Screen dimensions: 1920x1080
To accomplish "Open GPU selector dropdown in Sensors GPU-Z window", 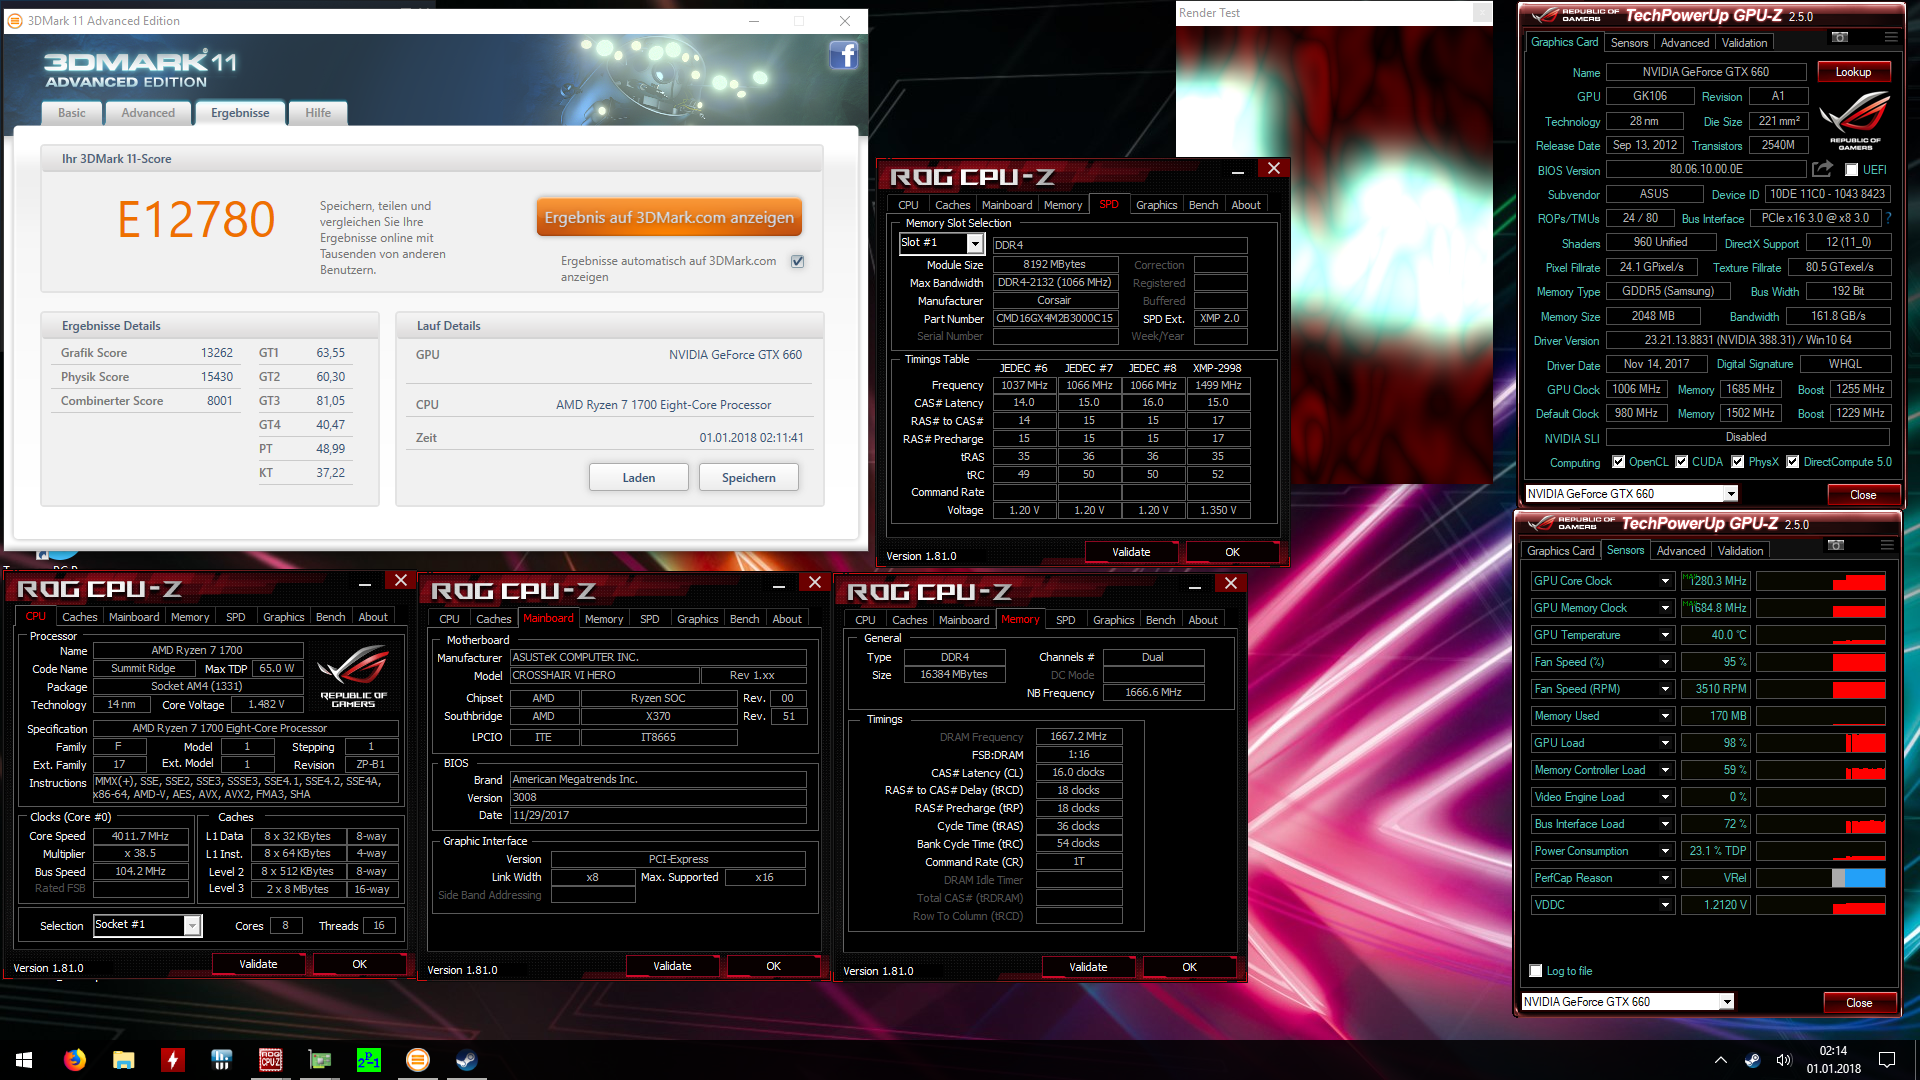I will [1726, 1002].
